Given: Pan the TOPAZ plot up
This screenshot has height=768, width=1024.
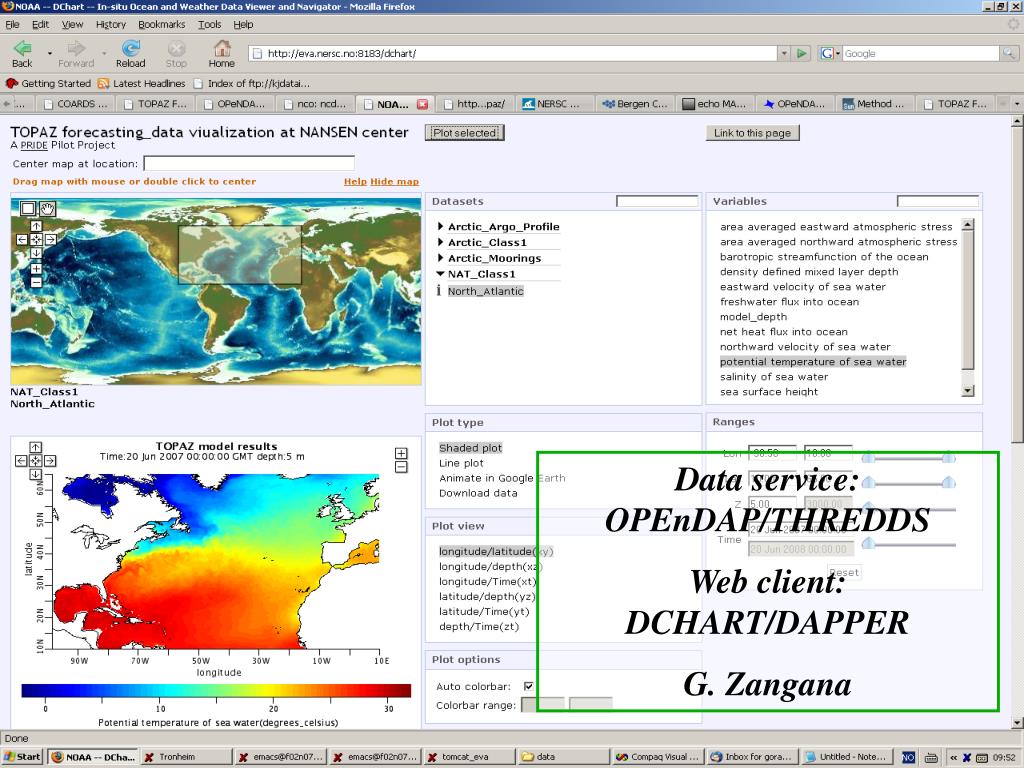Looking at the screenshot, I should pos(35,447).
